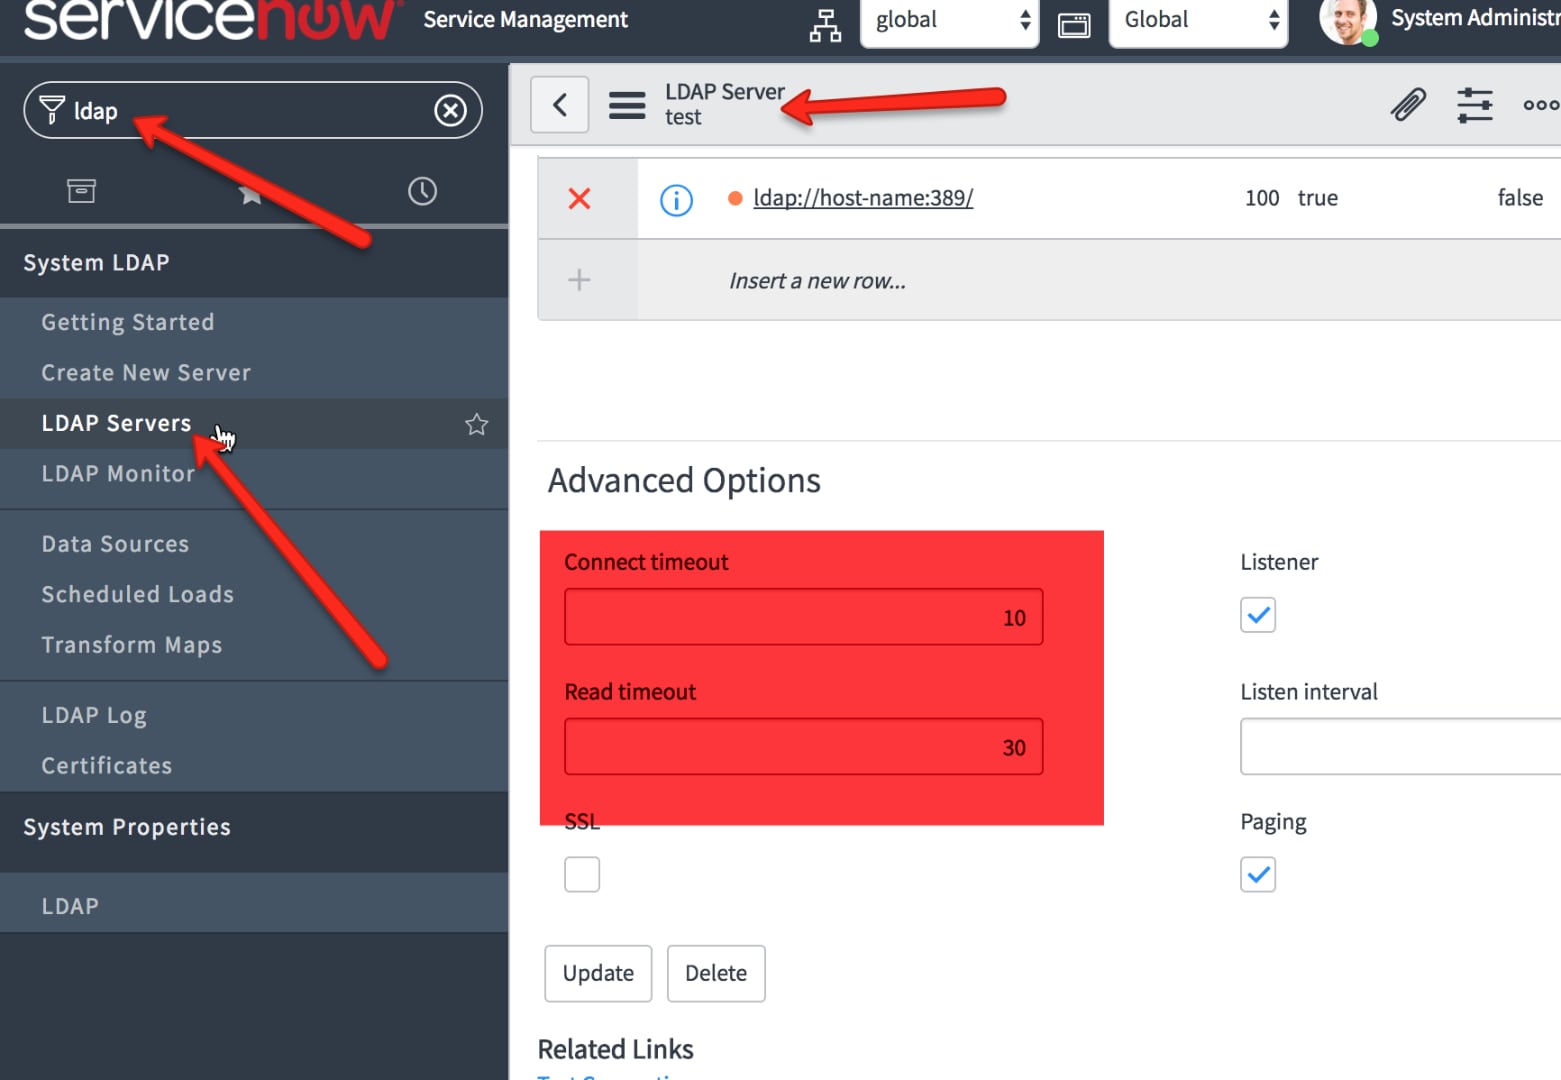Click the ServiceNow logo
Screen dimensions: 1561x1080
coord(210,20)
